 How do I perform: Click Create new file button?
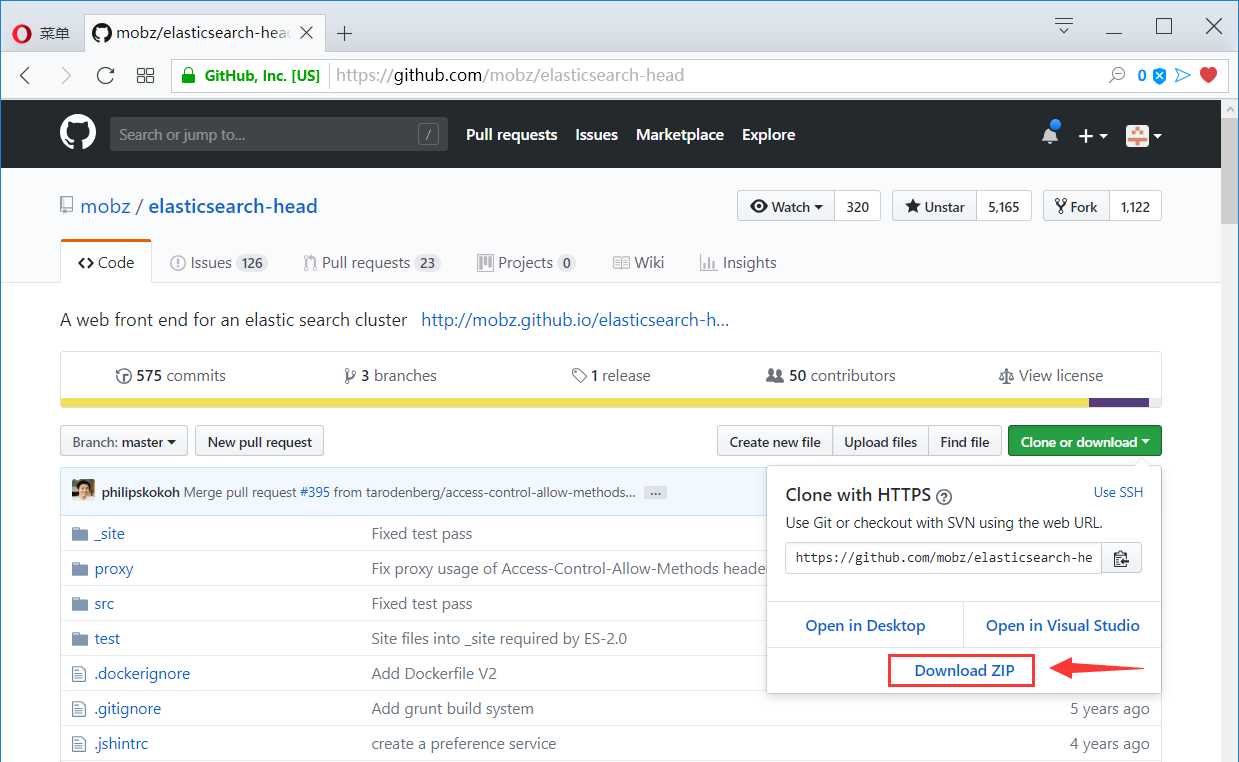point(775,442)
